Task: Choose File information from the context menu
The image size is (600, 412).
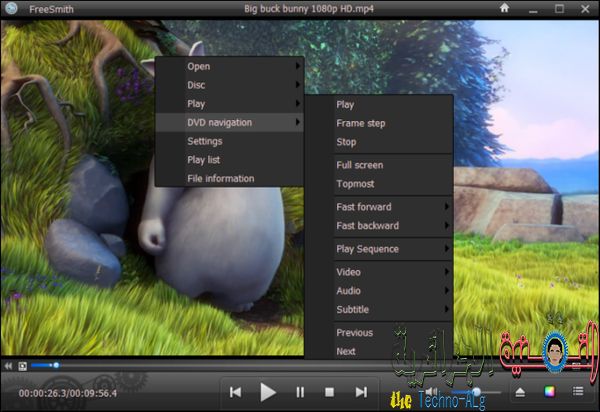Action: [220, 179]
